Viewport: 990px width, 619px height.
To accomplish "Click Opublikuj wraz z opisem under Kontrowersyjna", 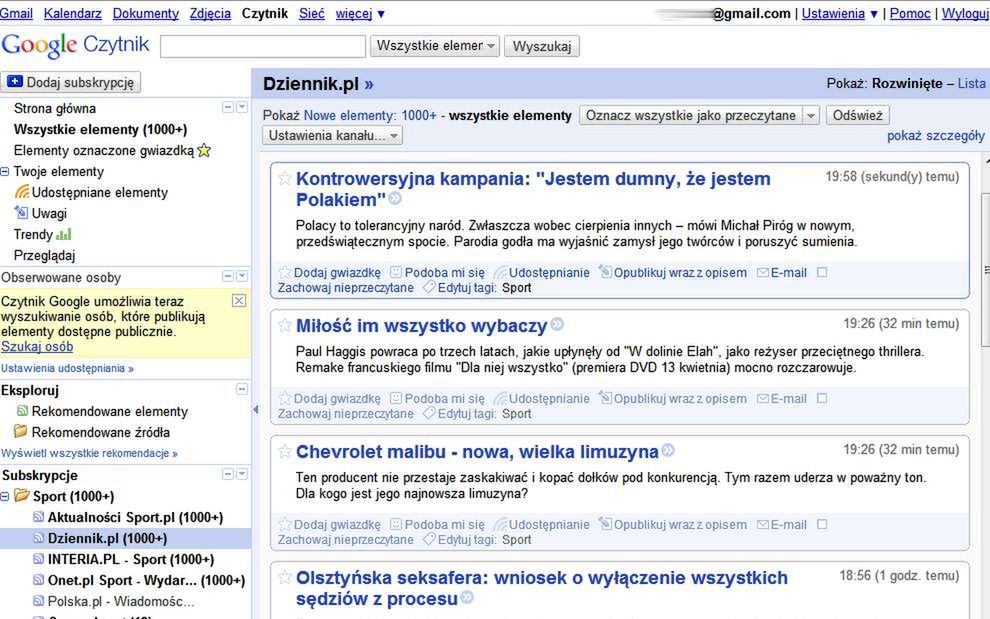I will pos(673,273).
